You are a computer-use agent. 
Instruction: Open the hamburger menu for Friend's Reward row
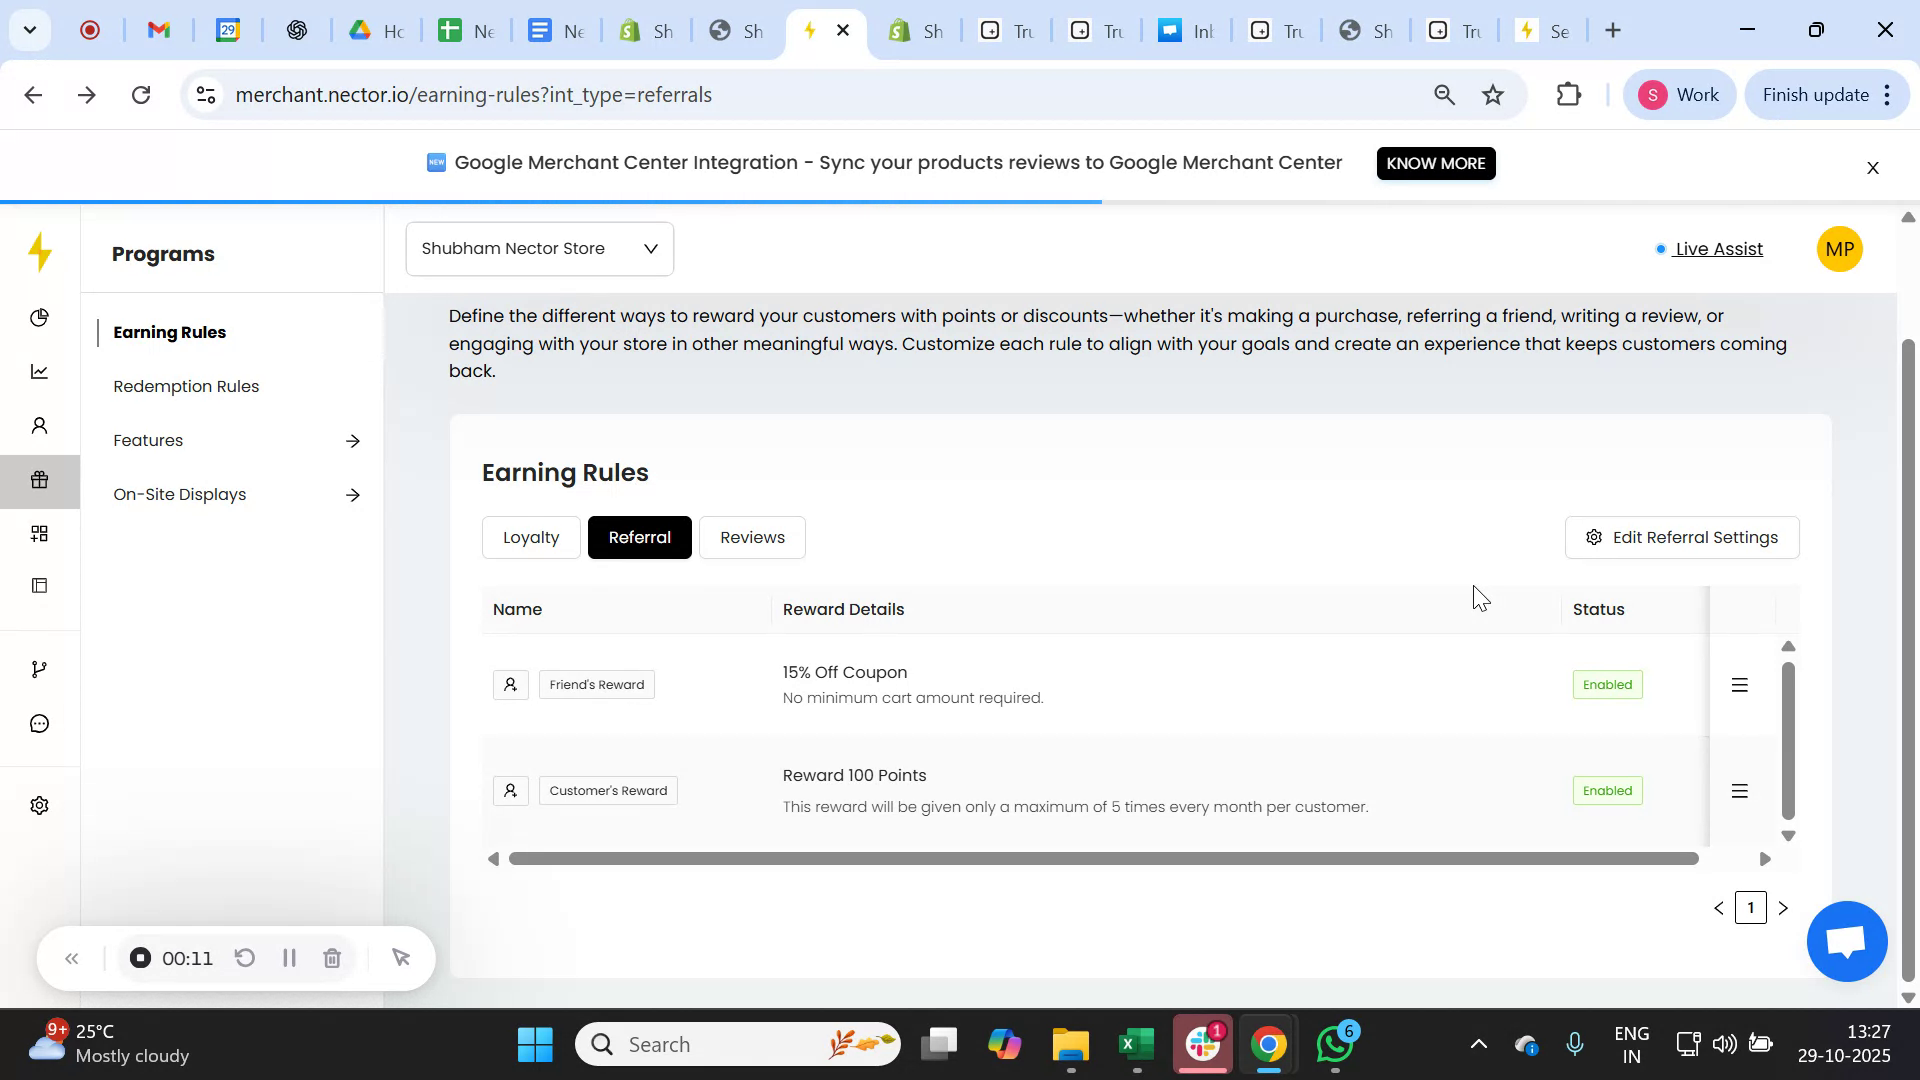coord(1740,684)
